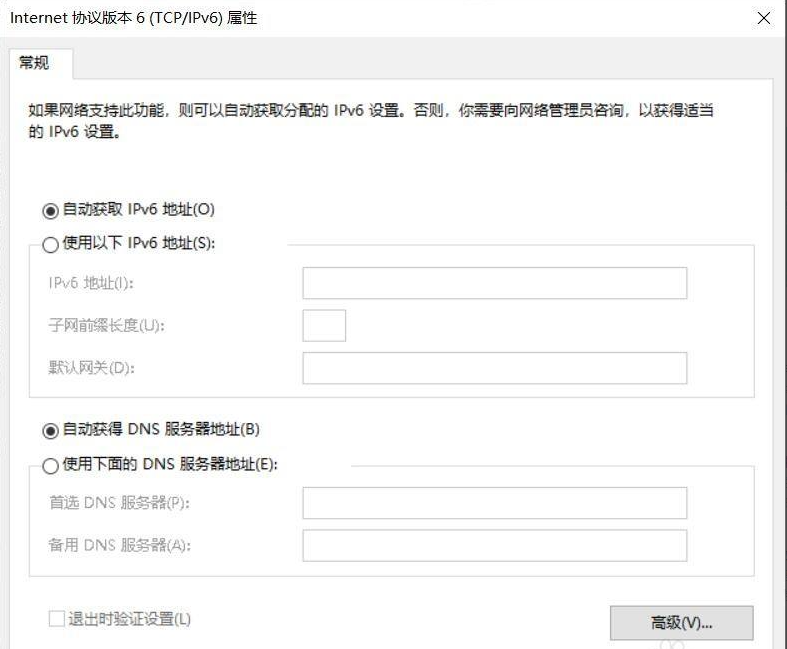Click the 首选 DNS 服务器 input box
Image resolution: width=787 pixels, height=649 pixels.
[x=494, y=503]
